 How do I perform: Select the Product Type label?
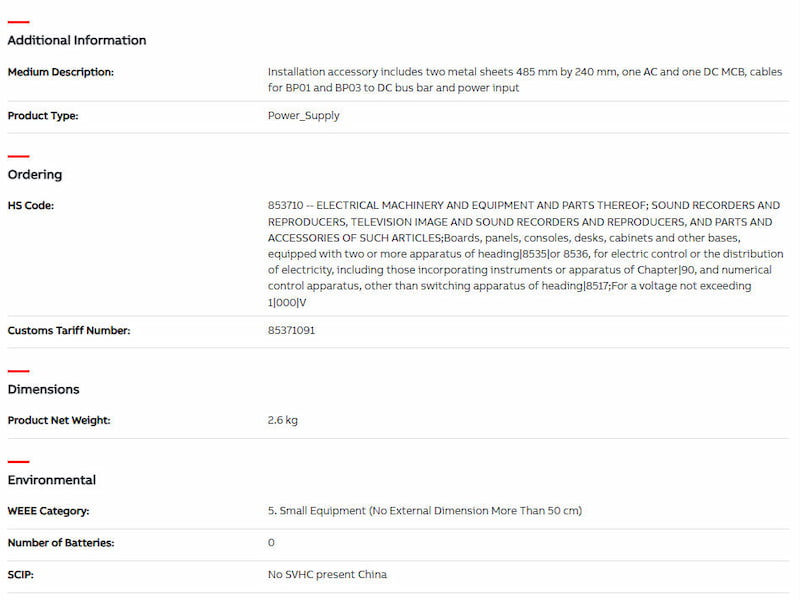tap(43, 115)
